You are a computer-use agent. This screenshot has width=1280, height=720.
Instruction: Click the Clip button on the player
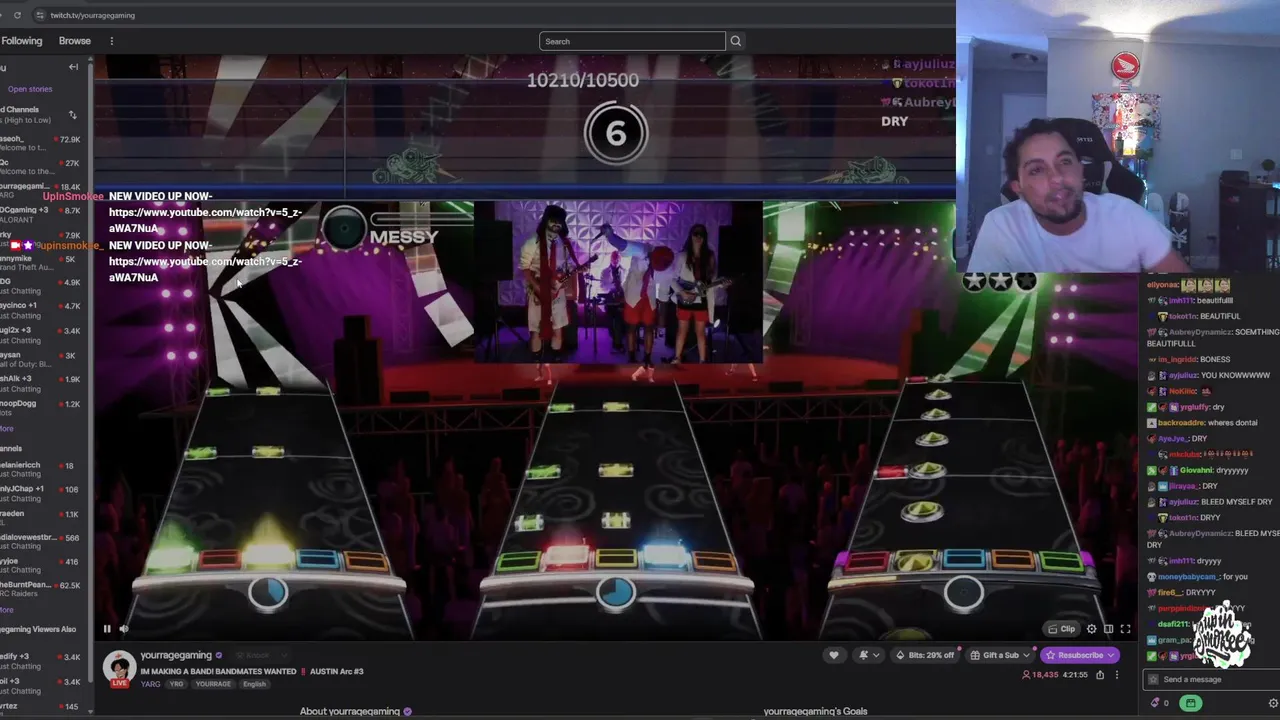(x=1062, y=629)
